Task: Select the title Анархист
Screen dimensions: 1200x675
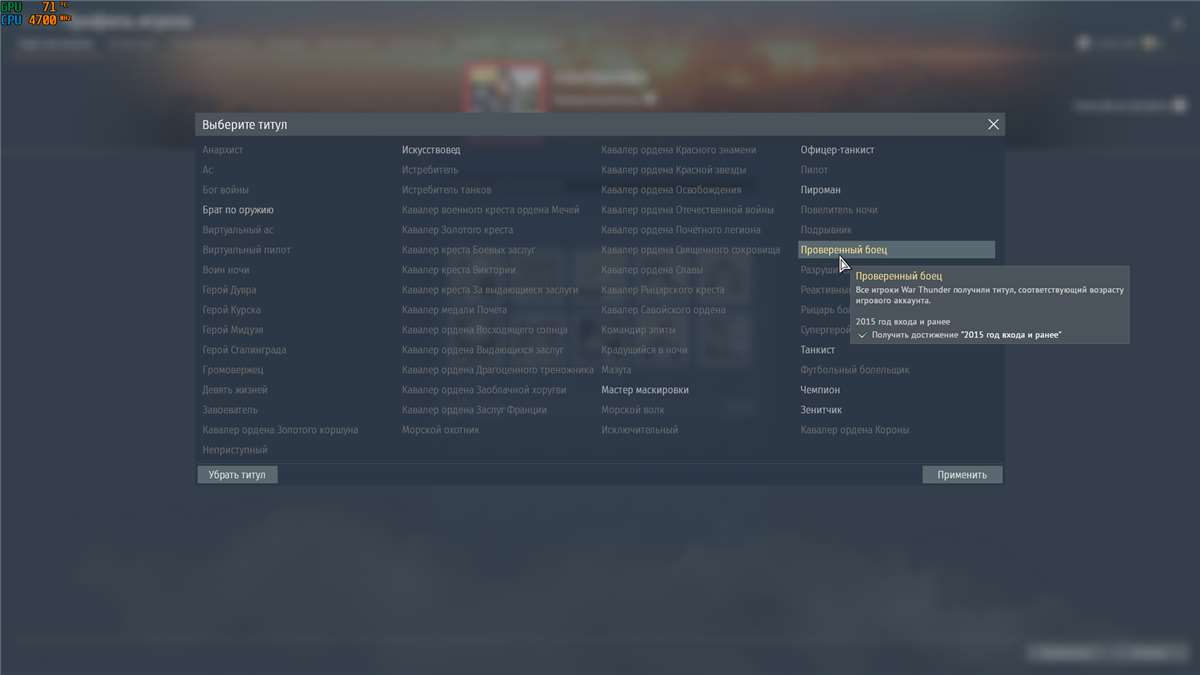Action: pos(223,150)
